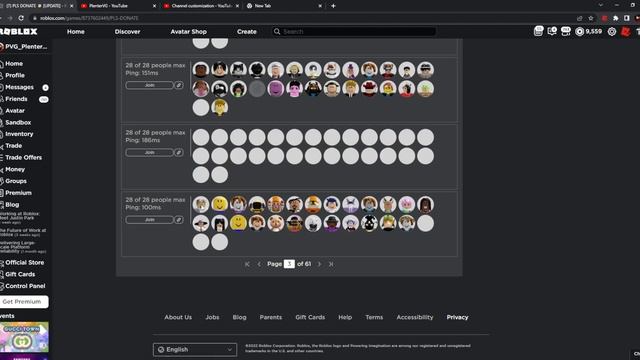
Task: Copy link icon beside Join for Ping 151ms server
Action: 179,85
